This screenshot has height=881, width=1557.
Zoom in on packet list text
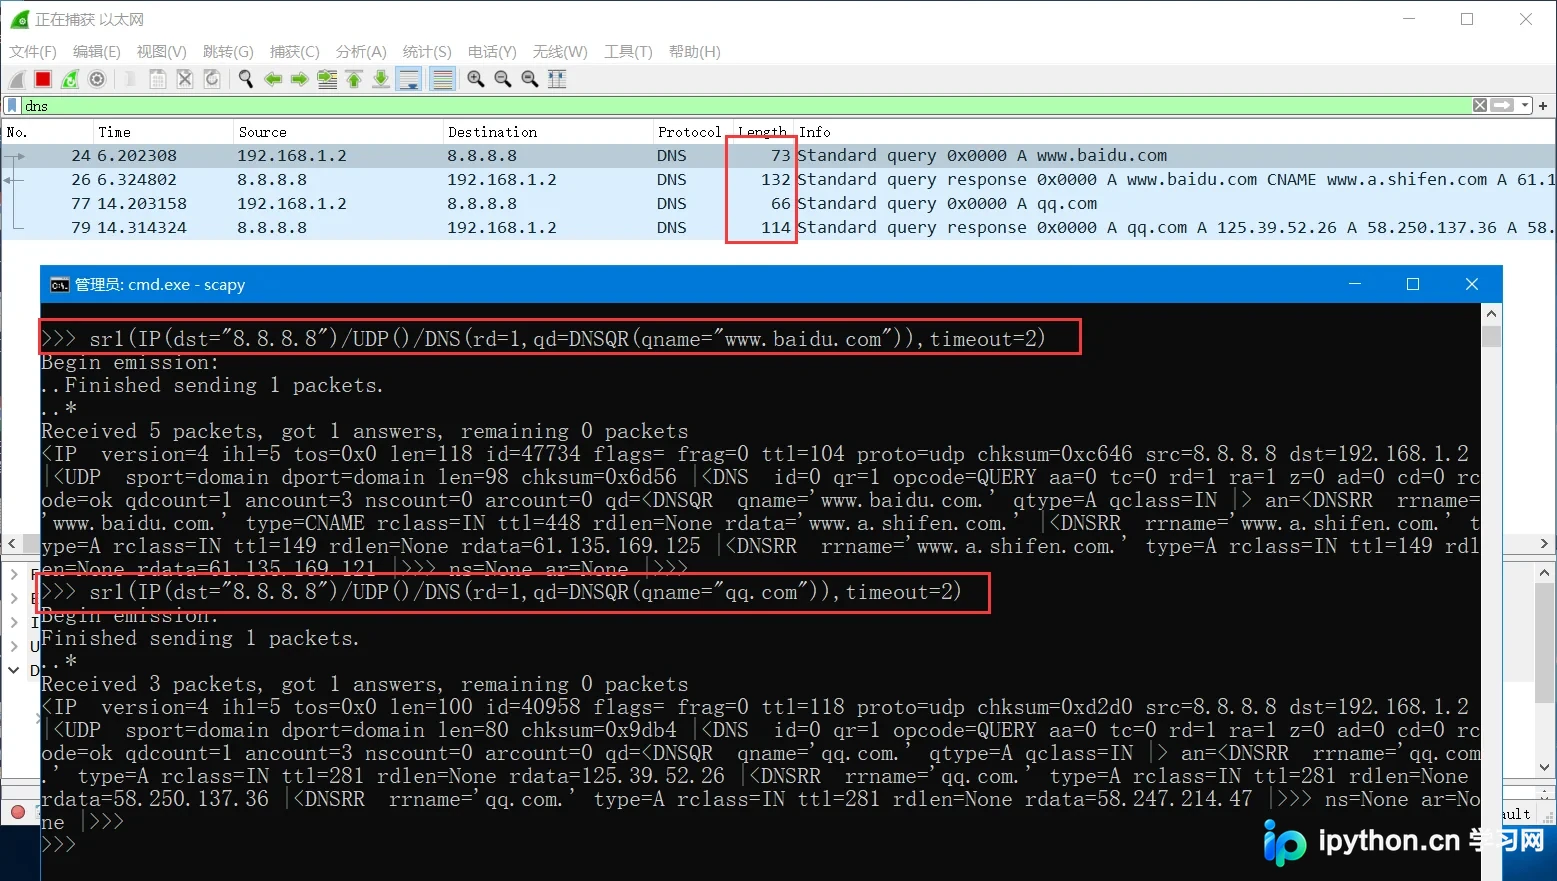pos(476,79)
